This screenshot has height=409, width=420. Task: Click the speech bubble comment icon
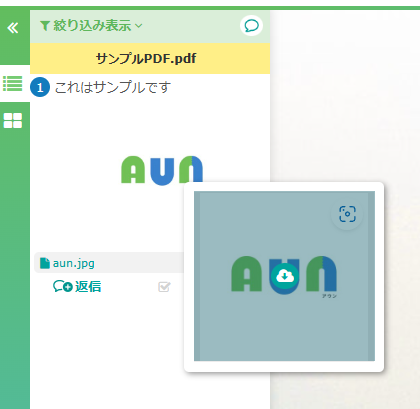tap(251, 26)
